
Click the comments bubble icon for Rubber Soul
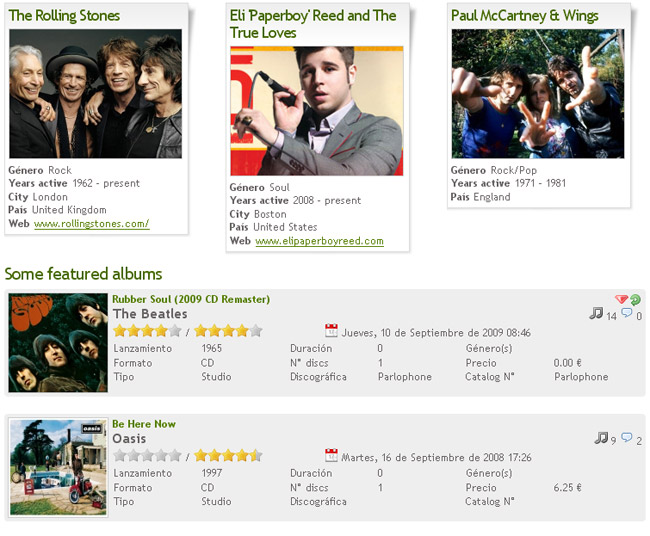pos(626,314)
